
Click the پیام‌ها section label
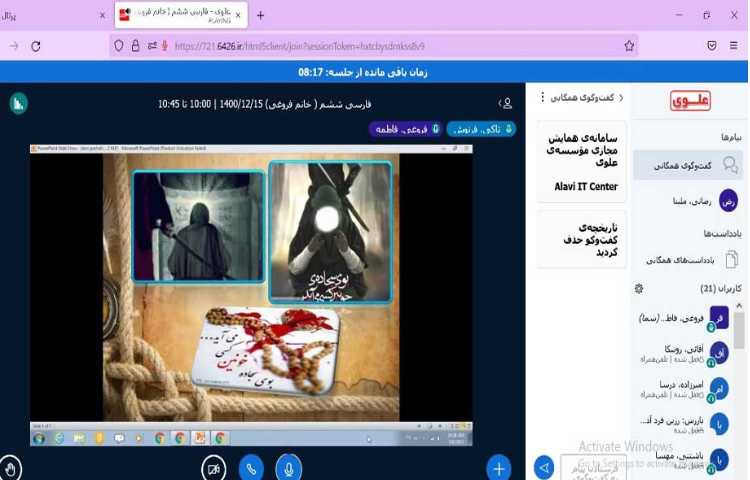click(731, 137)
